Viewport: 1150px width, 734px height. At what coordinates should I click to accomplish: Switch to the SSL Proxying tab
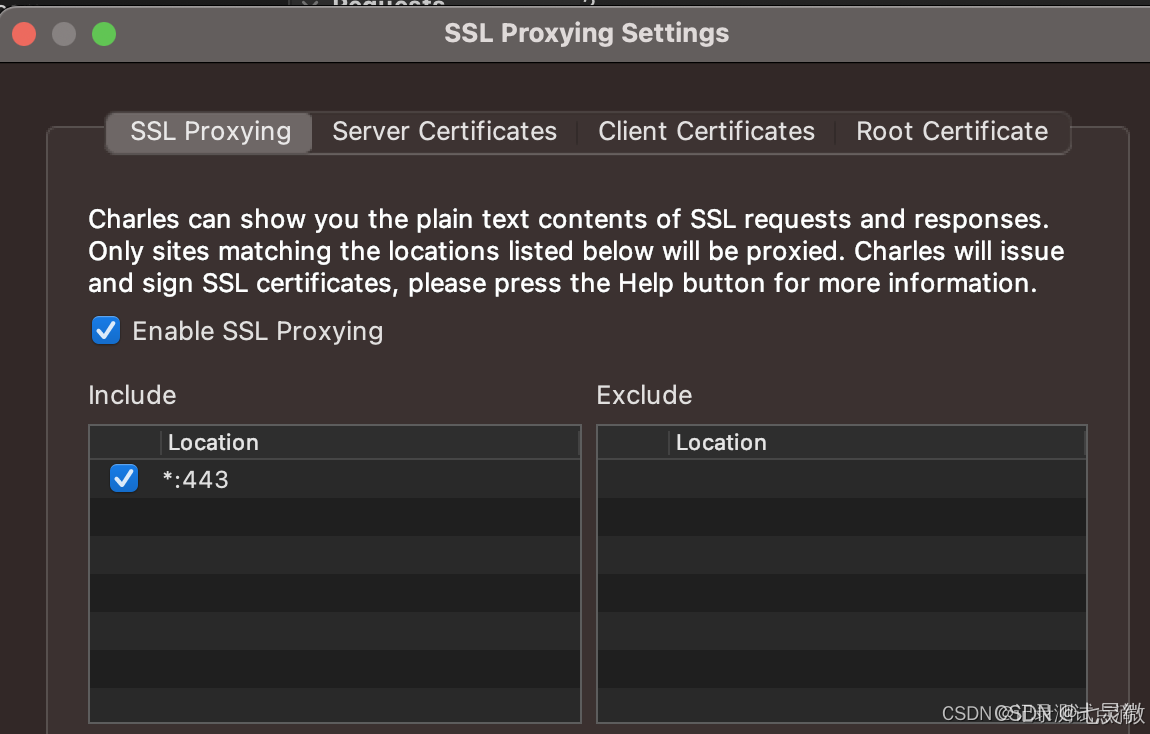coord(210,132)
